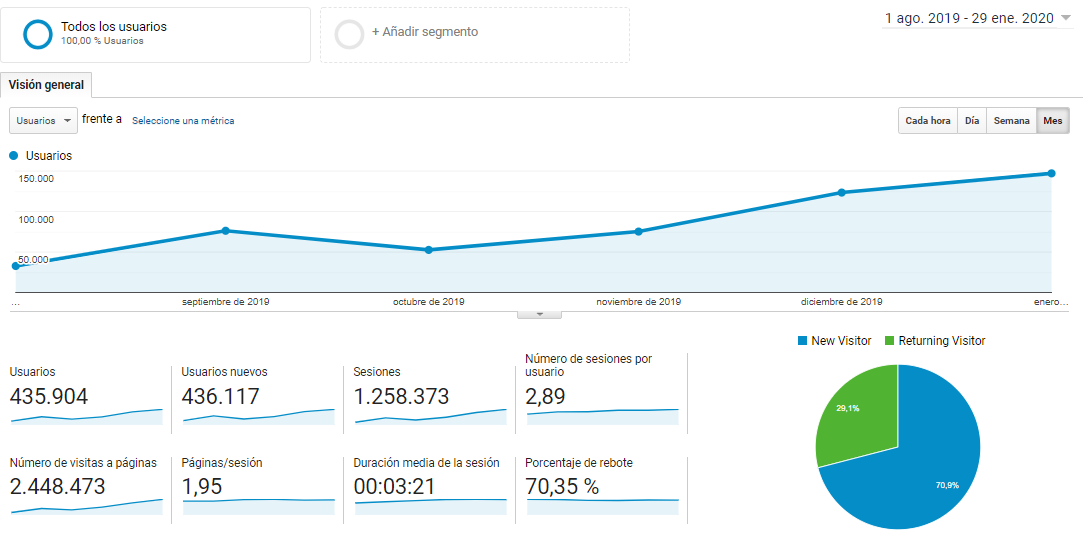This screenshot has height=538, width=1083.
Task: Select the Semana granularity
Action: coord(1011,120)
